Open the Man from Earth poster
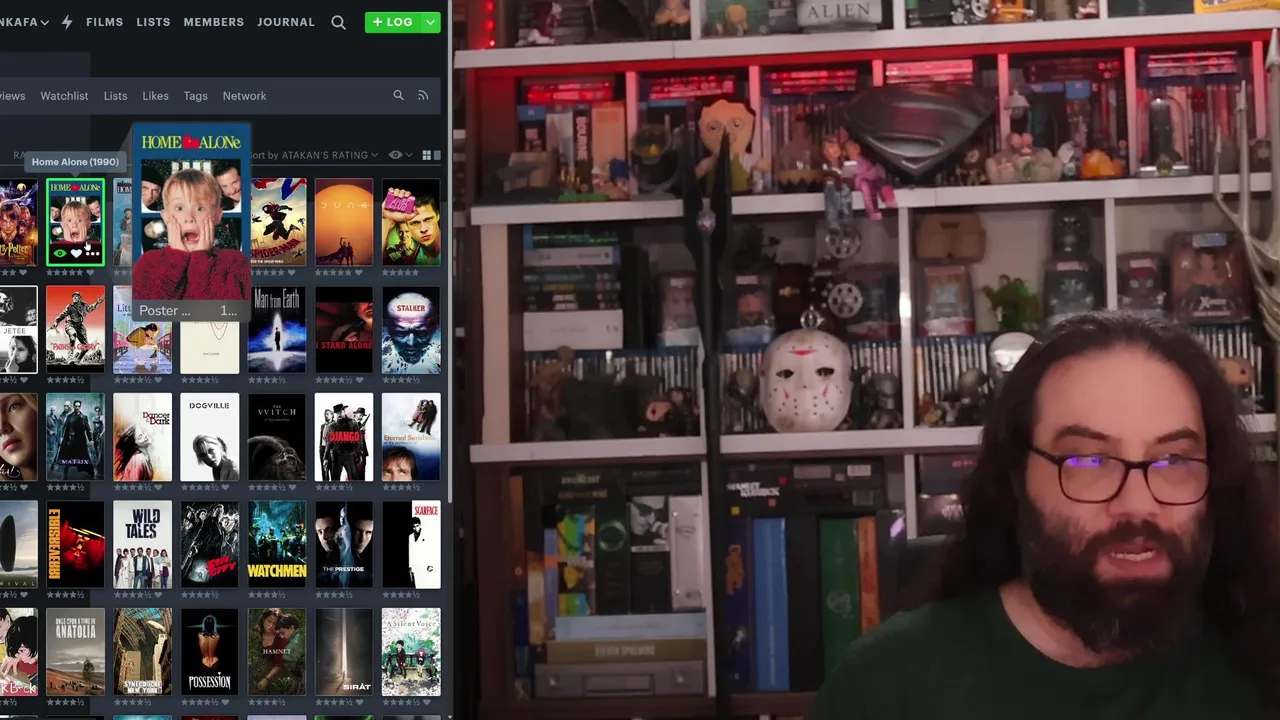The image size is (1280, 720). pyautogui.click(x=277, y=330)
